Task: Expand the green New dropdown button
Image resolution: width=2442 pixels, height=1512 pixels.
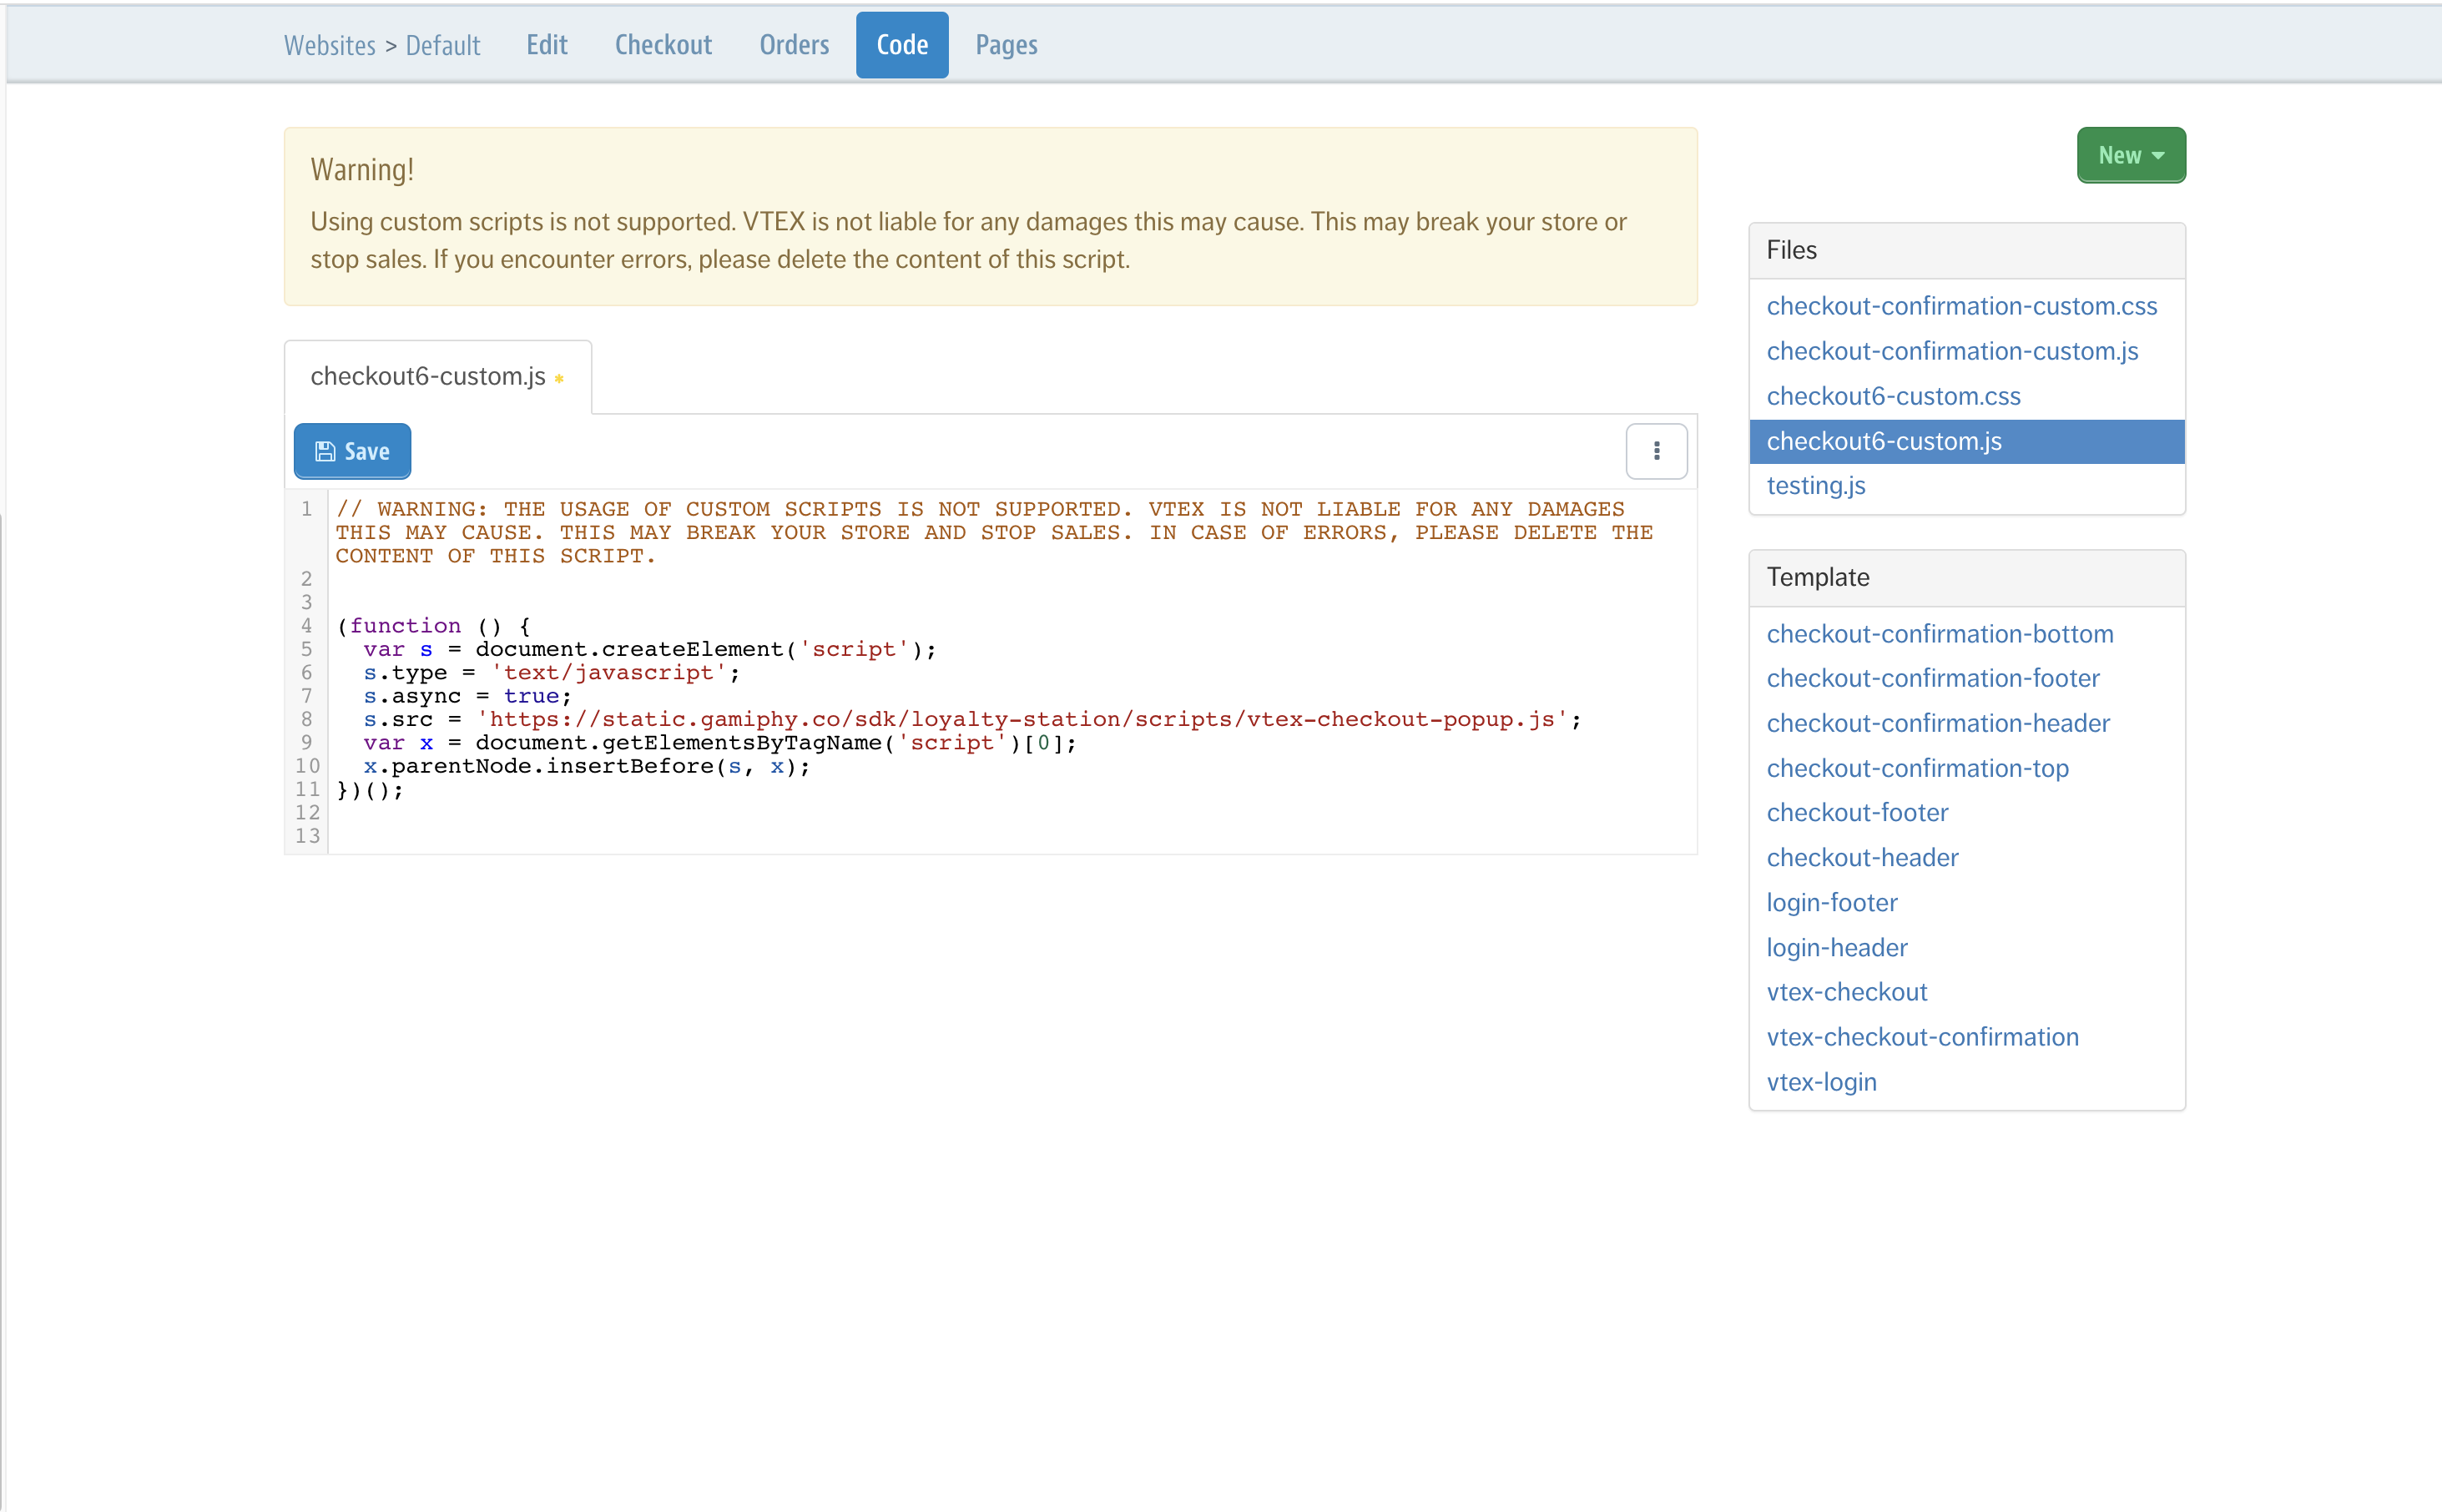Action: [2130, 155]
